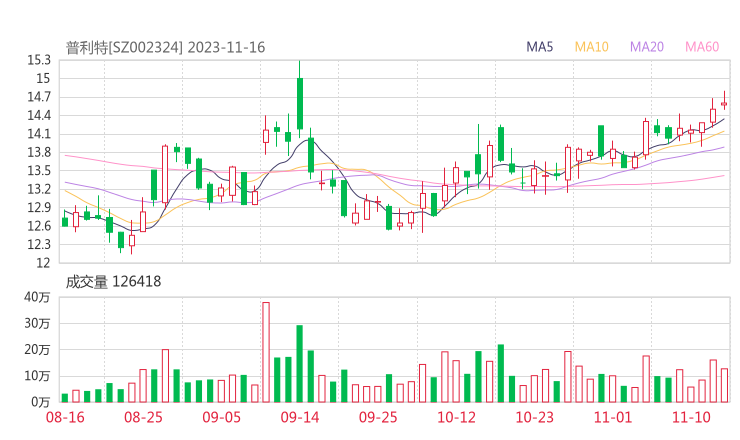740x440 pixels.
Task: Select the 10-23 date label
Action: tap(534, 417)
